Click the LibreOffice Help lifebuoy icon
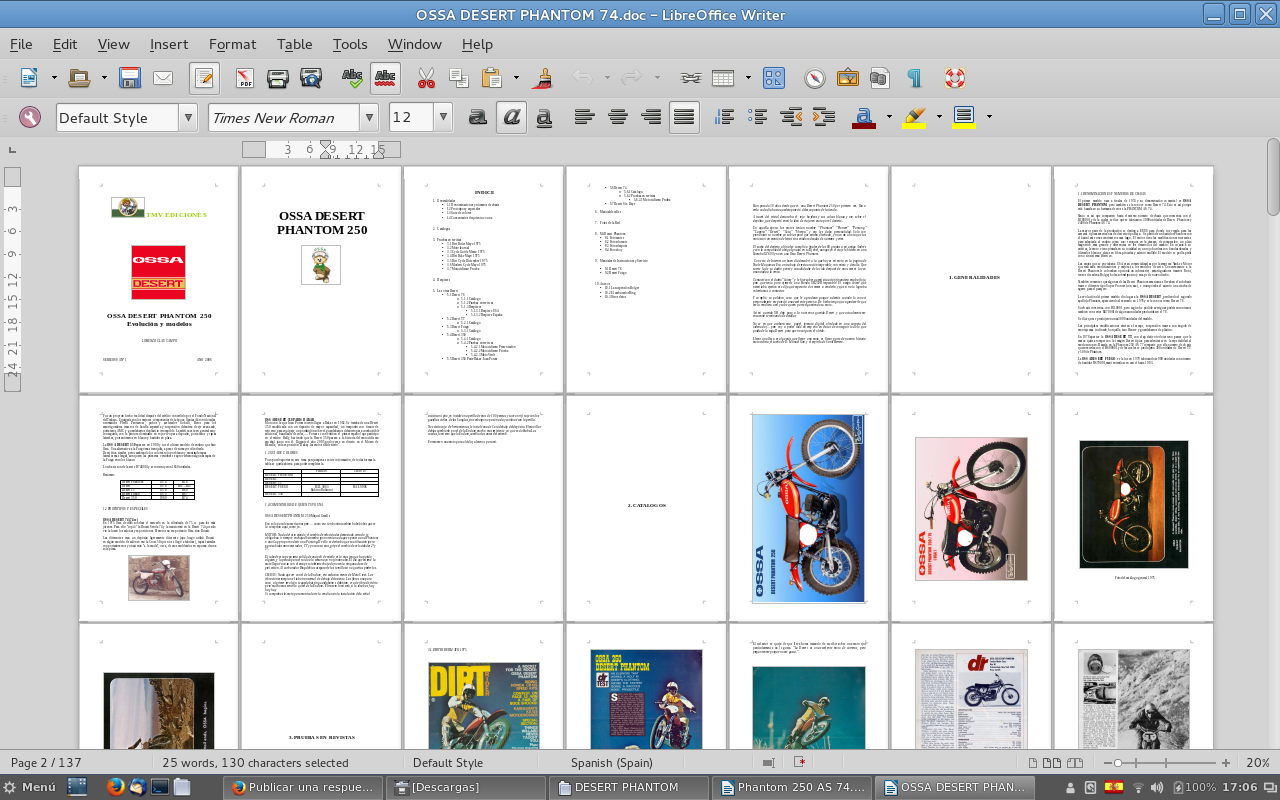This screenshot has height=800, width=1280. [x=954, y=78]
